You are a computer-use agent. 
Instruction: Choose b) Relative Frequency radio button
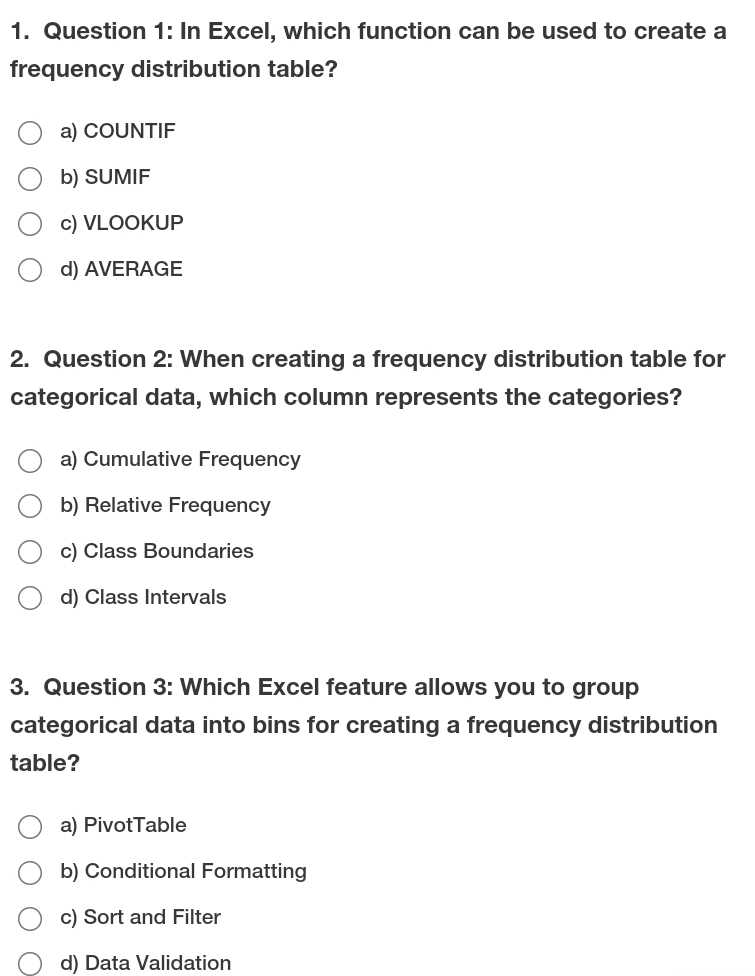coord(30,507)
